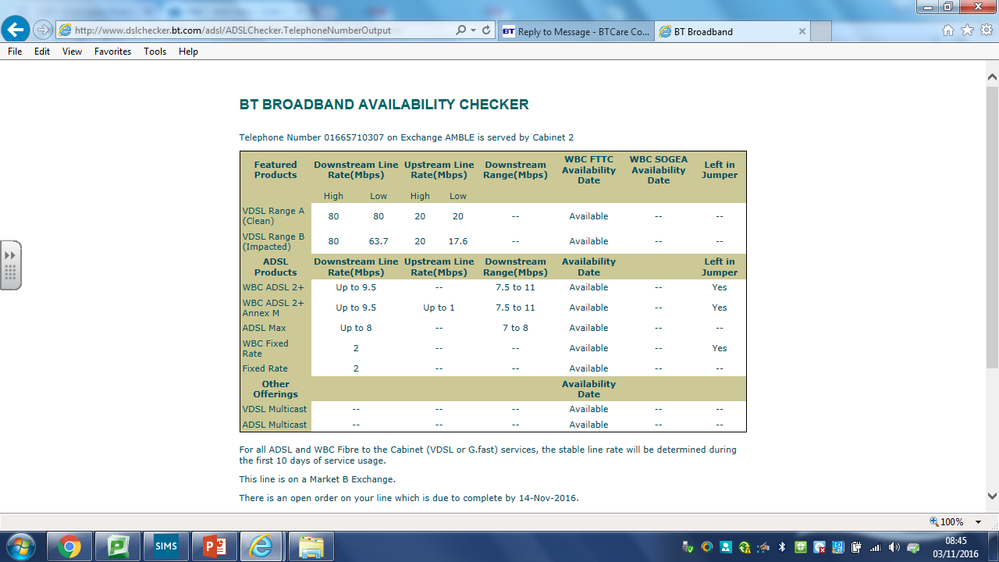Open the green P application on taskbar
The image size is (999, 562).
click(x=118, y=547)
